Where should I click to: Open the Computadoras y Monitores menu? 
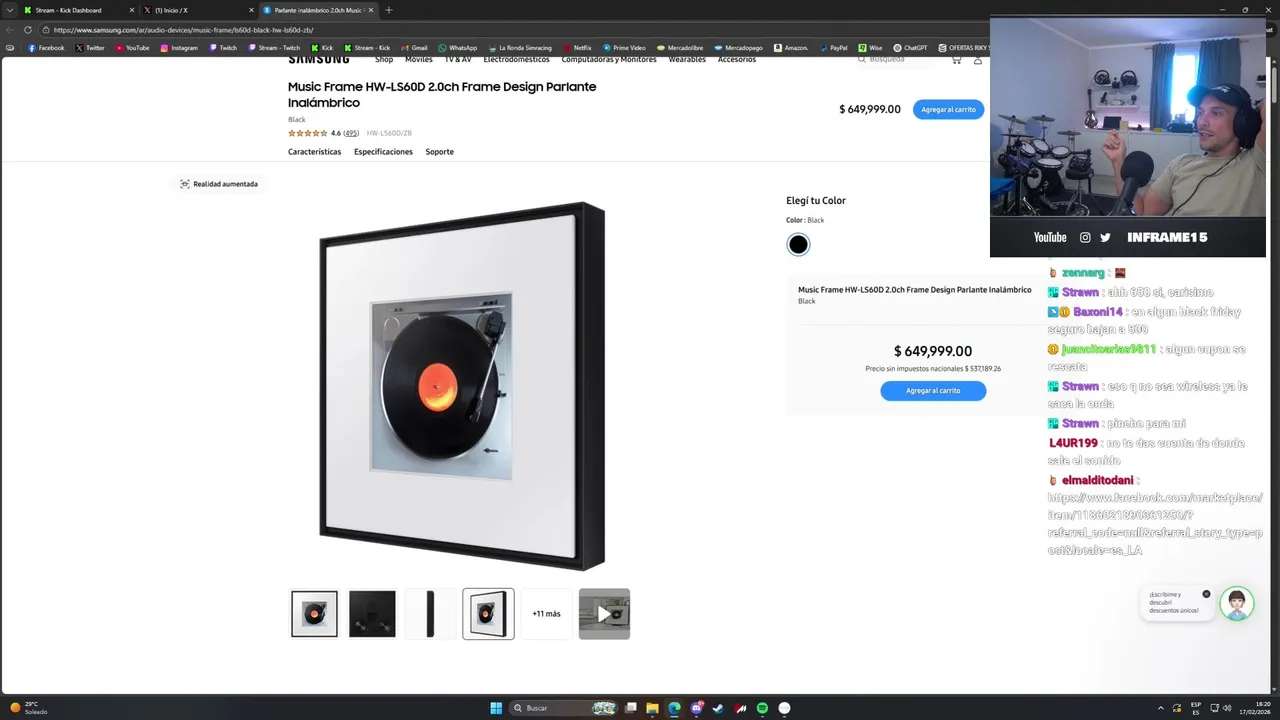pyautogui.click(x=609, y=60)
